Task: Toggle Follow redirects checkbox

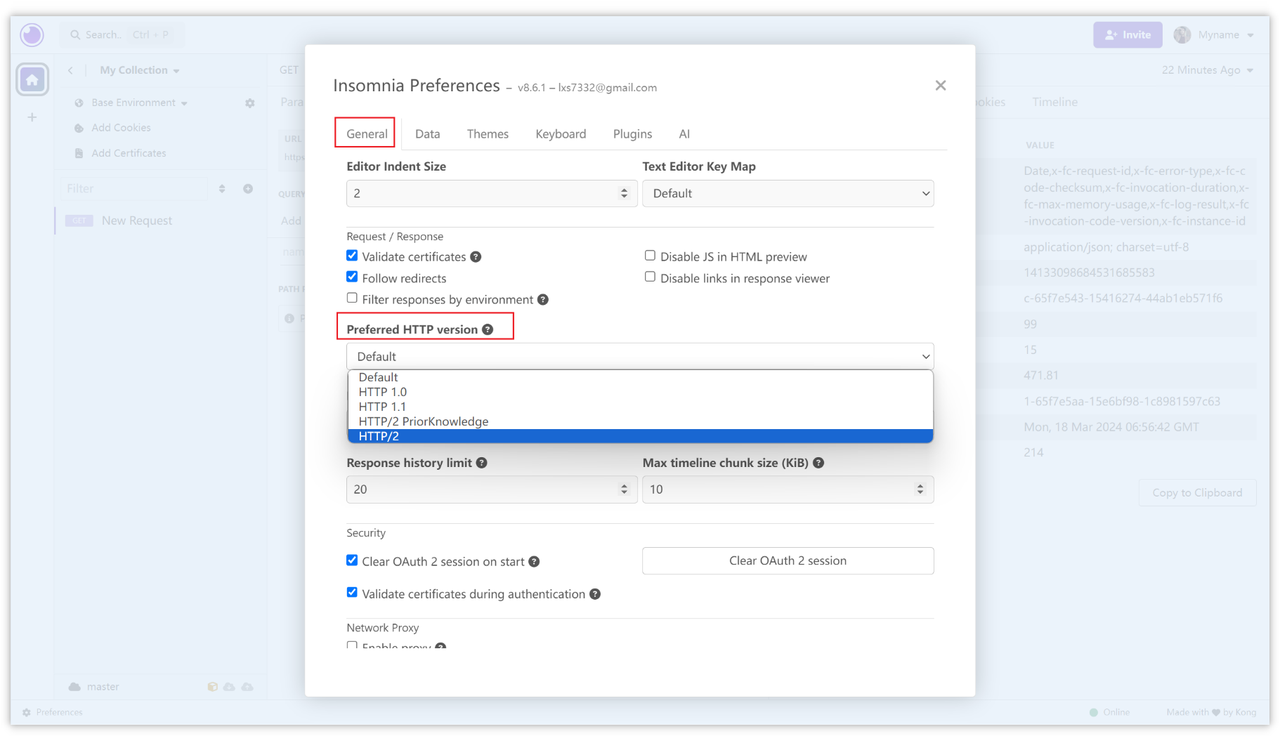Action: 352,277
